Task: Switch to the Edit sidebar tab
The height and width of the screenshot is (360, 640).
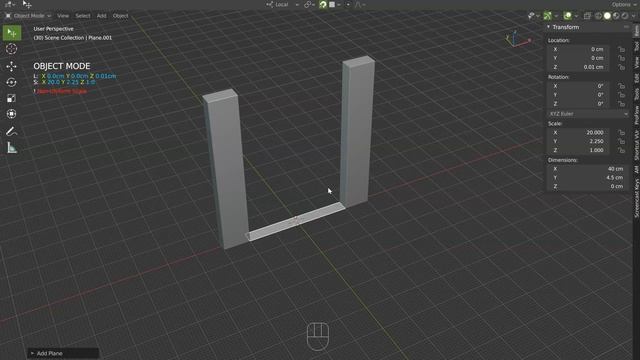Action: (636, 78)
